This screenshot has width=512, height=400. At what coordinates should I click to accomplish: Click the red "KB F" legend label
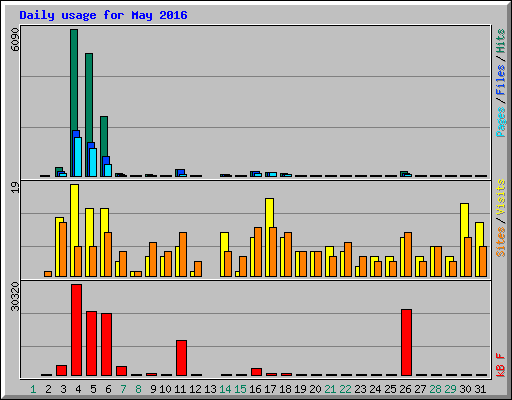(501, 365)
